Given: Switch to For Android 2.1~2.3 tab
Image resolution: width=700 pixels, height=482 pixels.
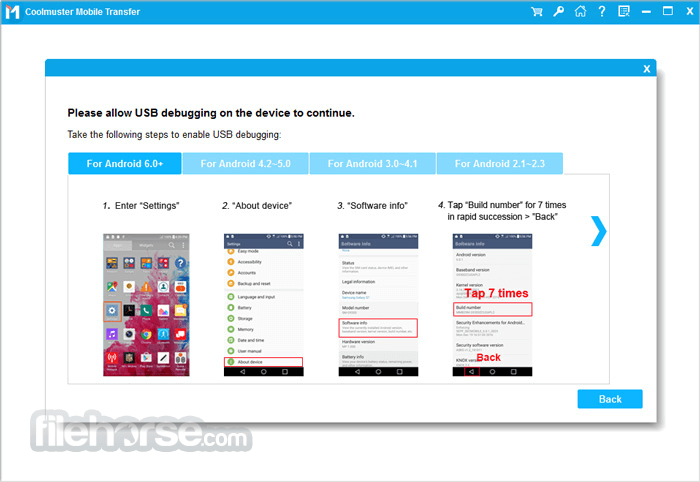Looking at the screenshot, I should tap(500, 163).
